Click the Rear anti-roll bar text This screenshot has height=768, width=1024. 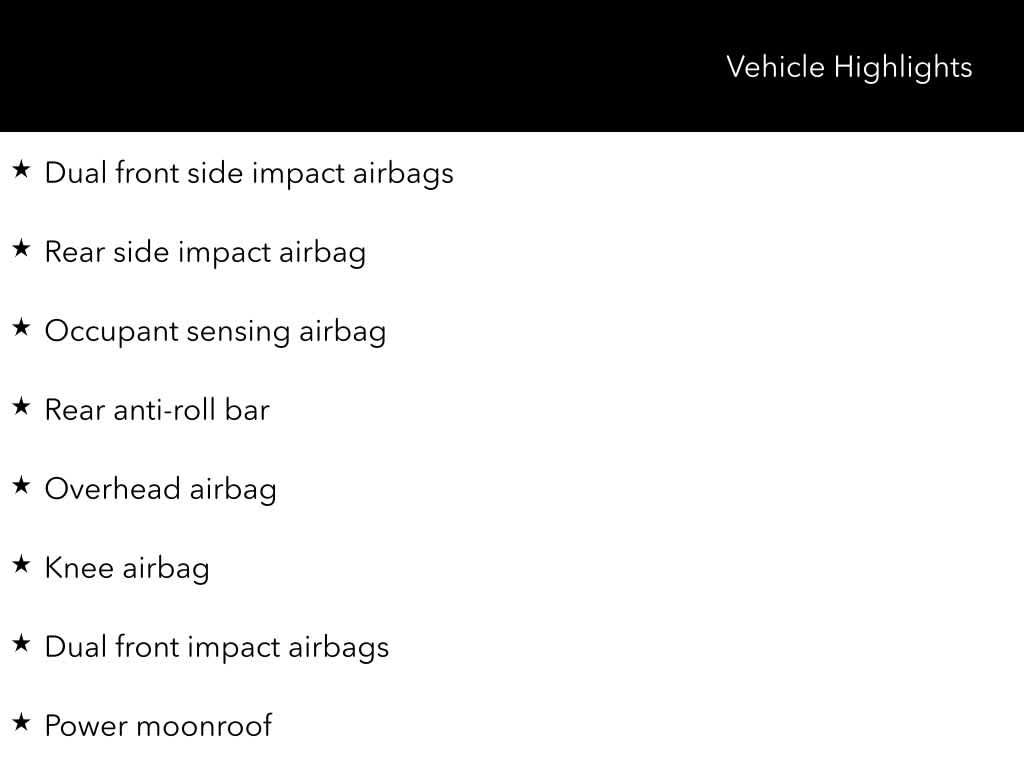point(157,410)
